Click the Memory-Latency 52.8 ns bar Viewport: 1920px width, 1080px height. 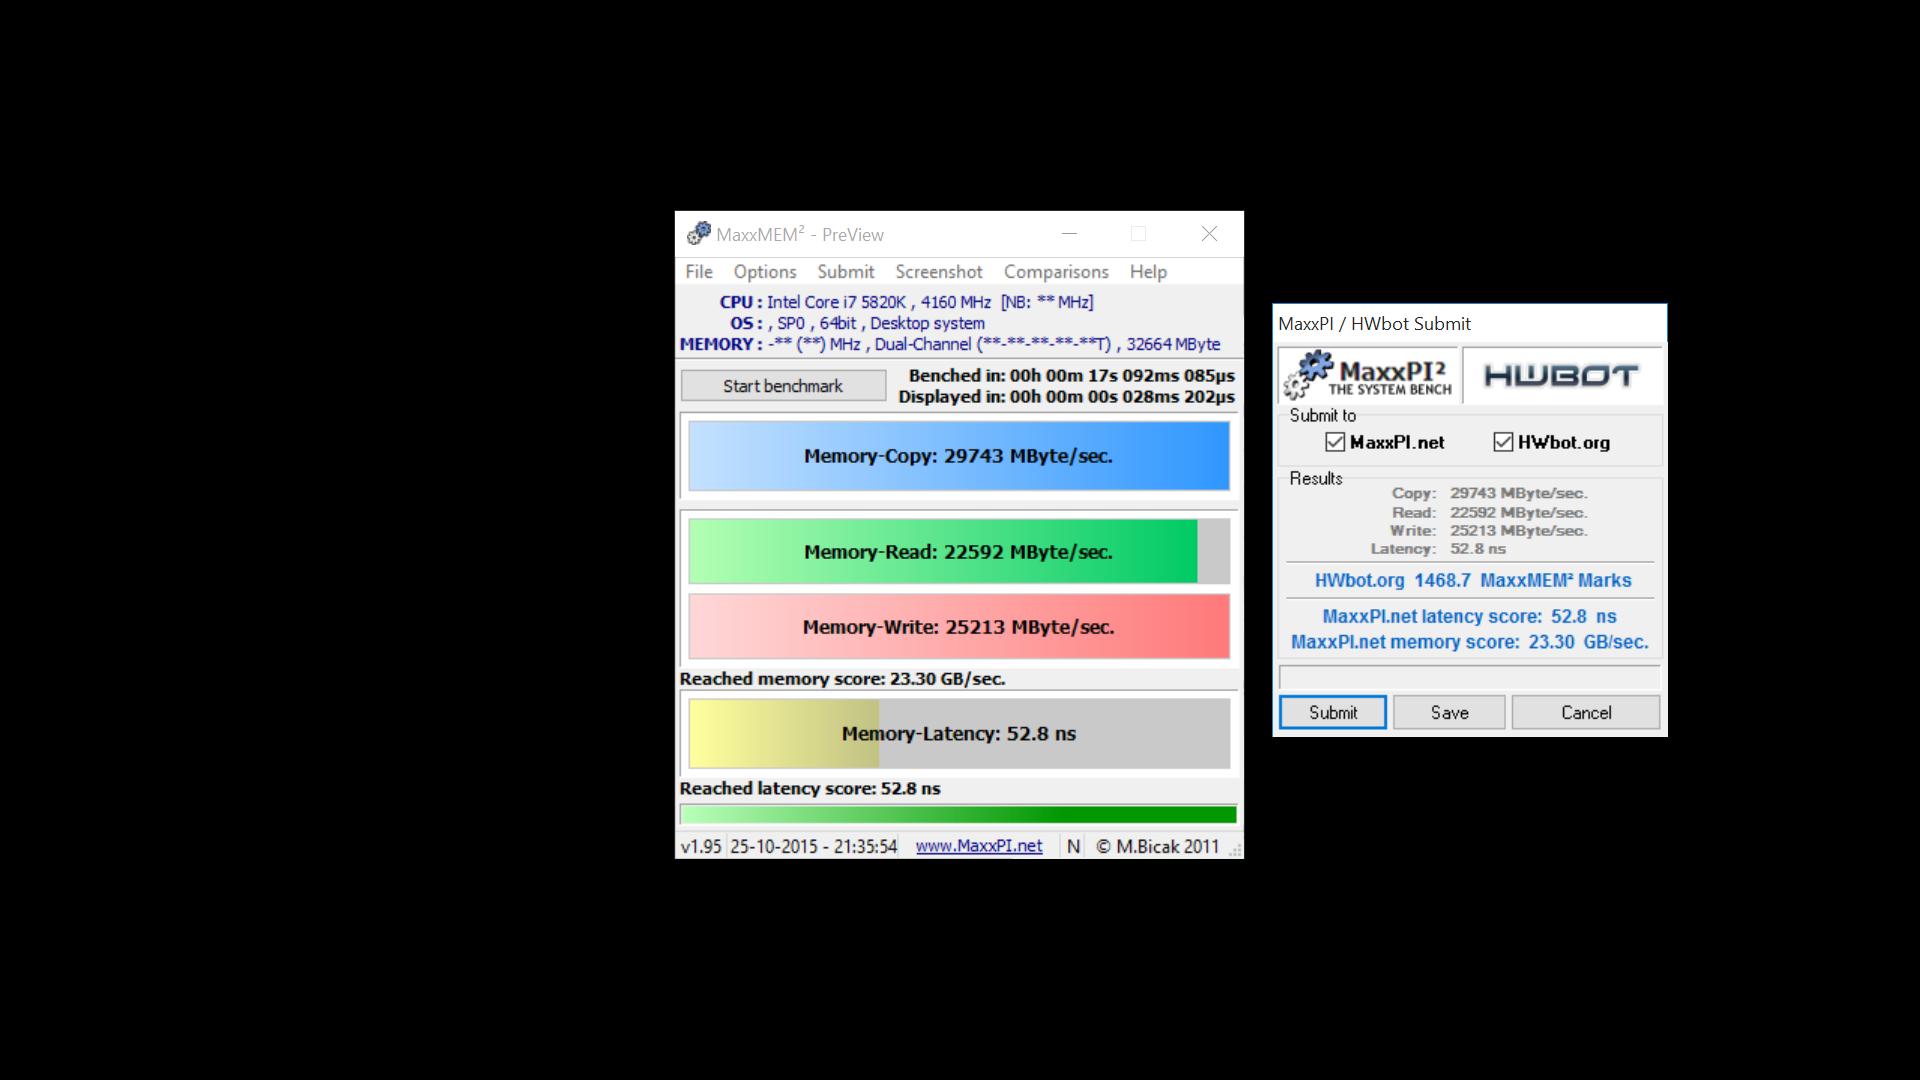click(x=958, y=734)
